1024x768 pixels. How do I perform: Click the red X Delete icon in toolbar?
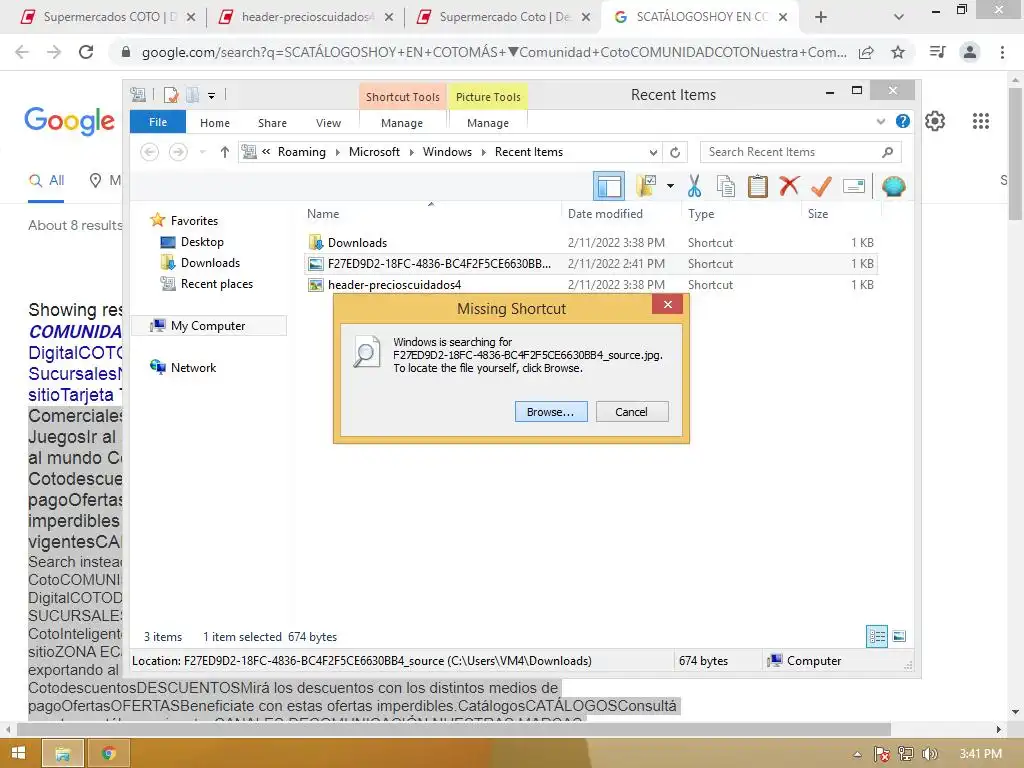pos(789,186)
